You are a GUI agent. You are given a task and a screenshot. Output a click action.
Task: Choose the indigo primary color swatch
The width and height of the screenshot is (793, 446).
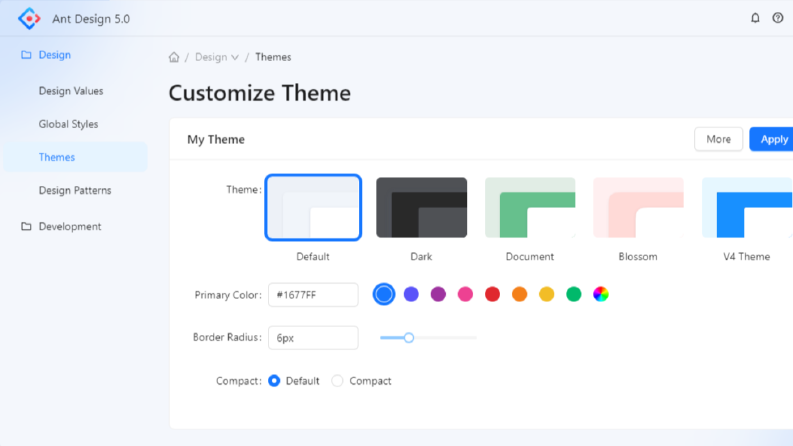point(411,294)
